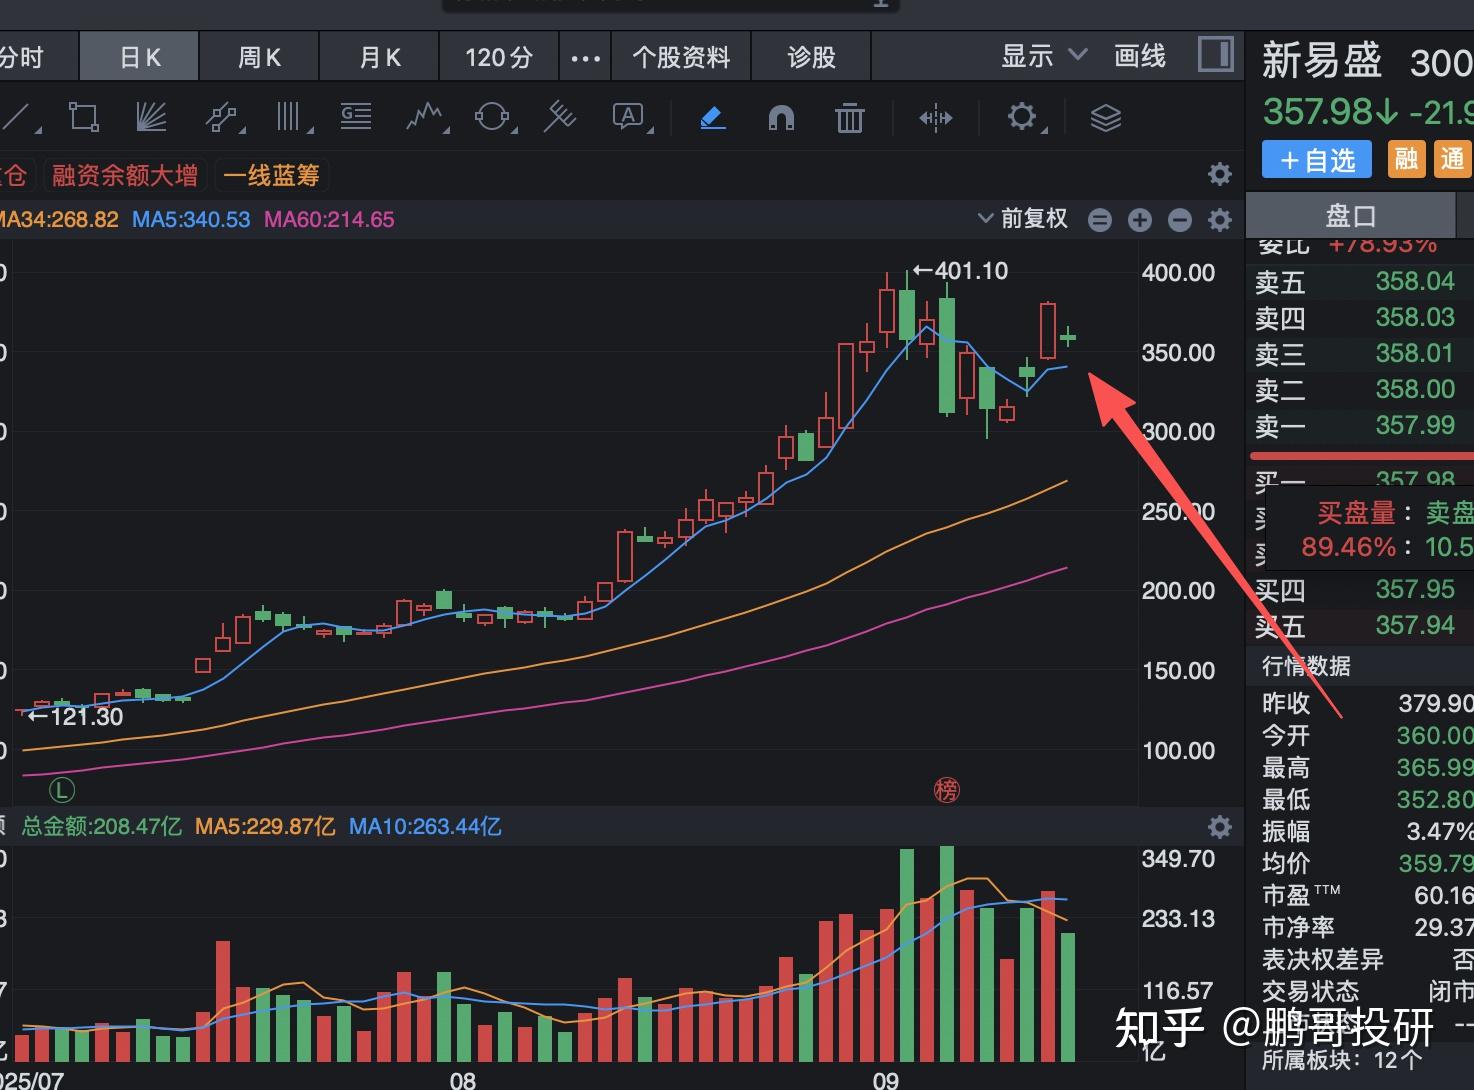This screenshot has height=1090, width=1474.
Task: Open the more periods menu with ellipsis
Action: pyautogui.click(x=584, y=56)
